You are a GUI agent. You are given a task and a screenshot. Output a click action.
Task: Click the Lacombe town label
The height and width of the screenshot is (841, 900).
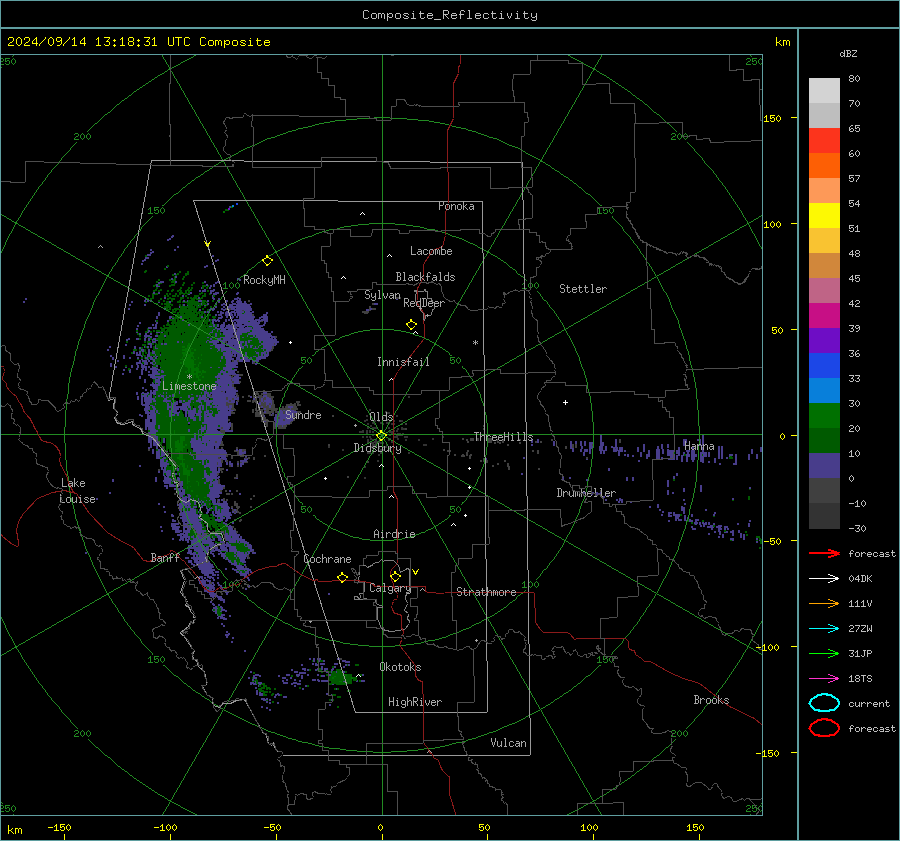coord(430,251)
